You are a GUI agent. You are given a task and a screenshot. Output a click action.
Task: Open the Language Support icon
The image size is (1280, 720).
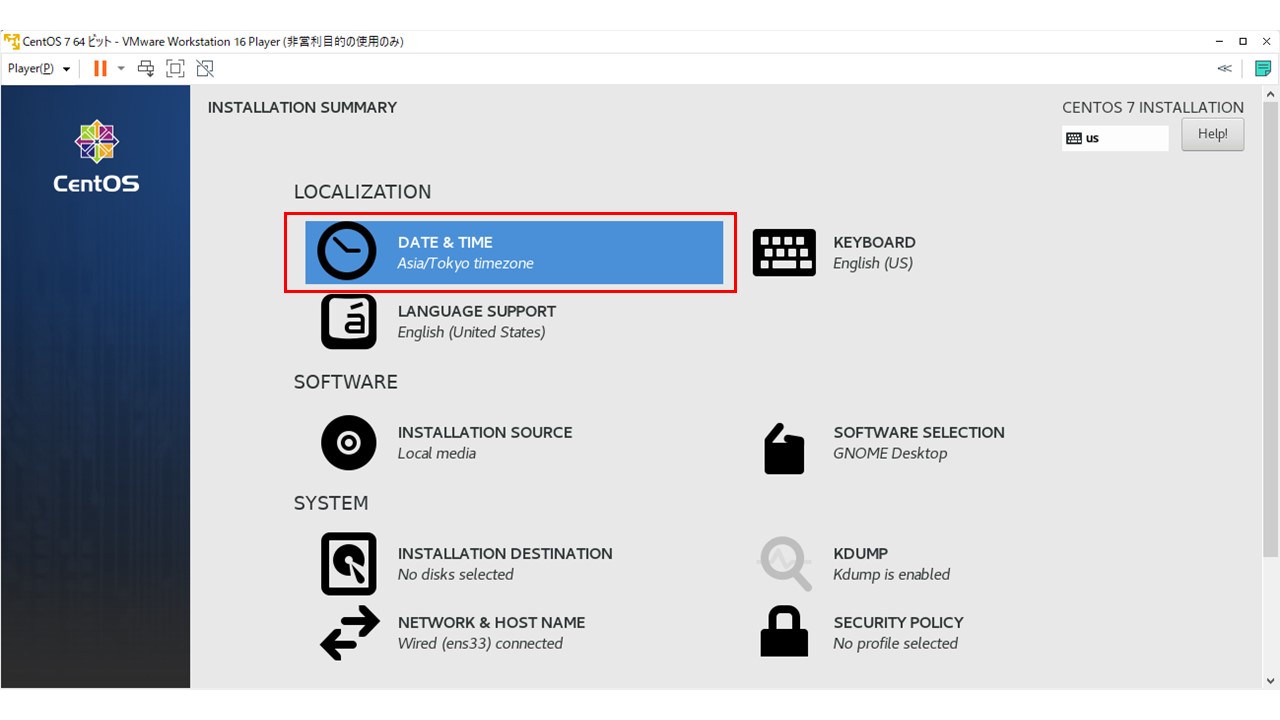click(348, 321)
